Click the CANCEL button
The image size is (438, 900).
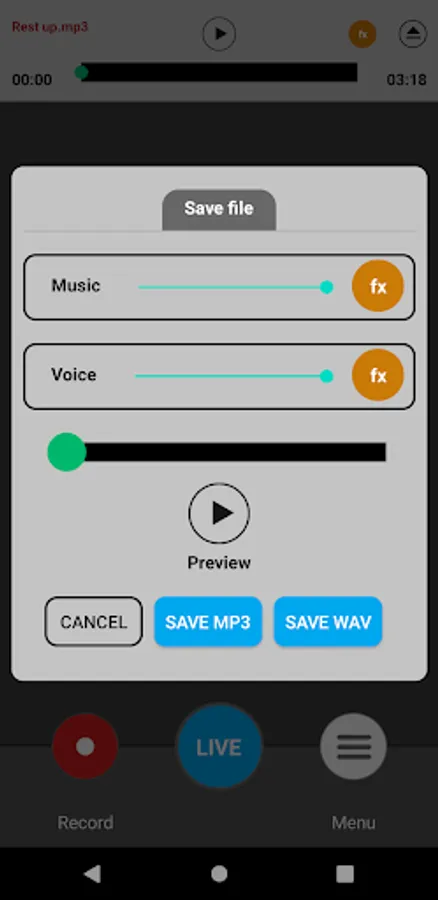(94, 622)
